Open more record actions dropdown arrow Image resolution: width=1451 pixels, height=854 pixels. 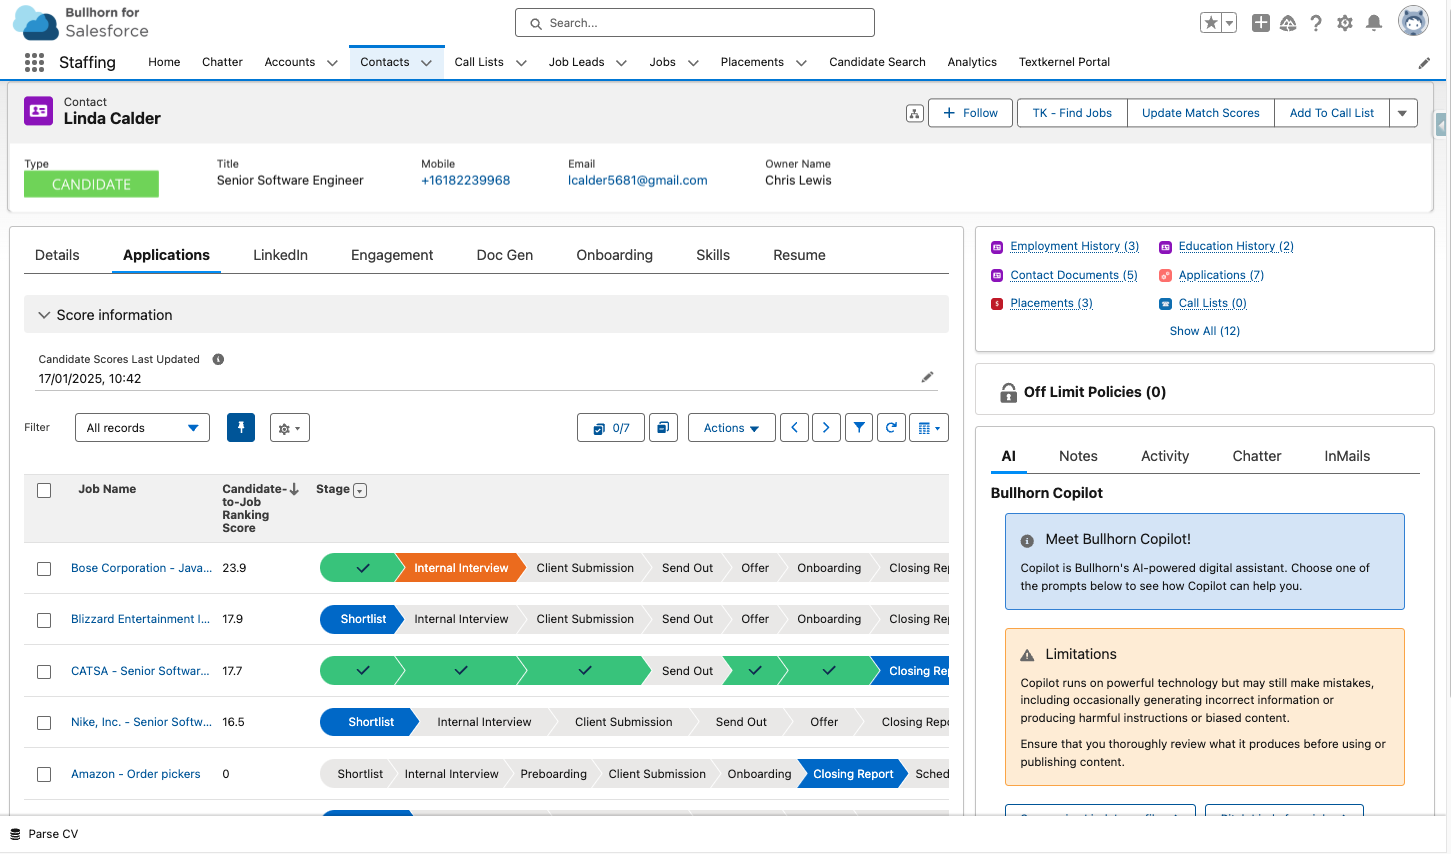pyautogui.click(x=1402, y=113)
